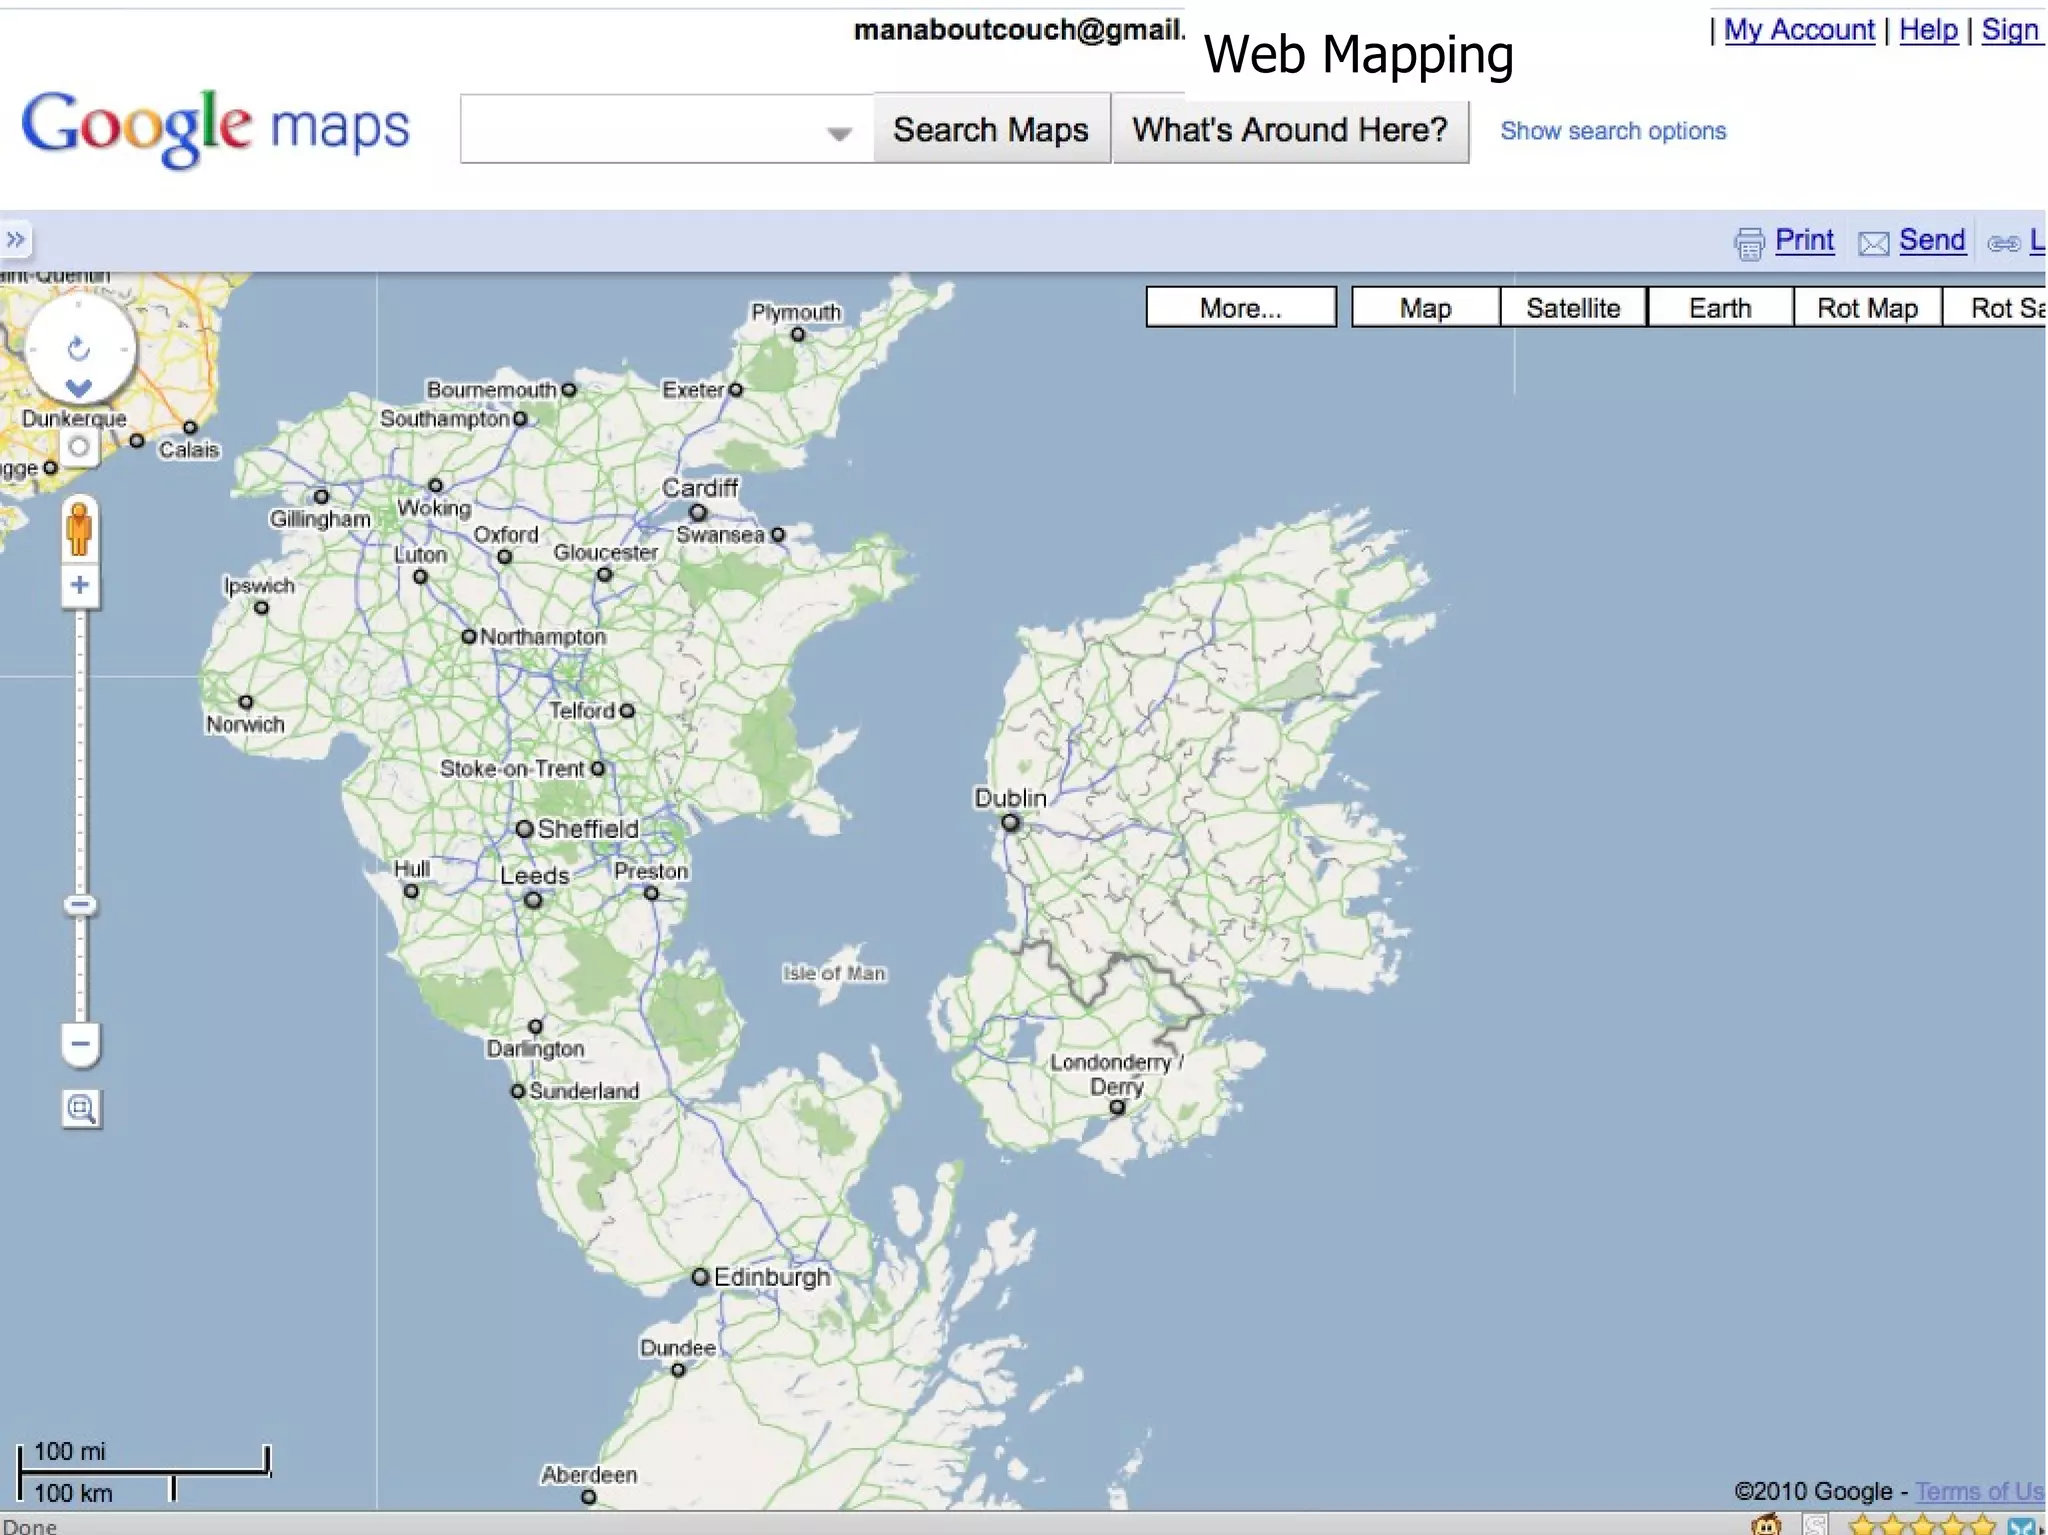Screen dimensions: 2048x1535
Task: Click the drag-zoom magnifier icon
Action: tap(81, 1108)
